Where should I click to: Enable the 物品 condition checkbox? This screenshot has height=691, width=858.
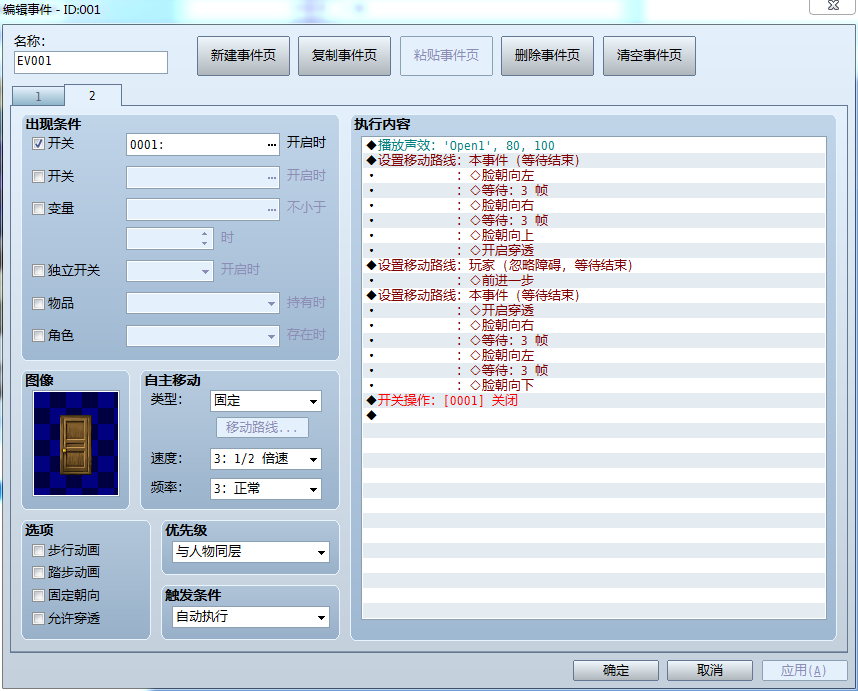click(x=38, y=303)
